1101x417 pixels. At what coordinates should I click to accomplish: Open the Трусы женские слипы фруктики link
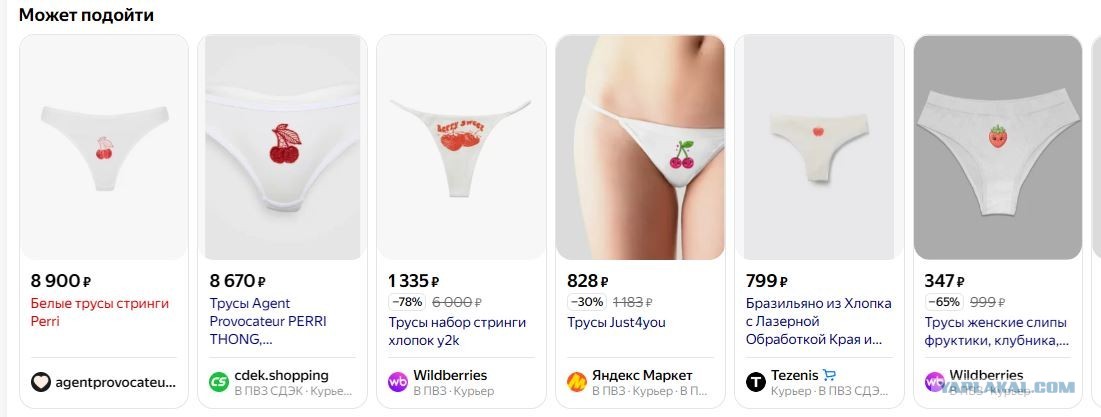point(997,332)
